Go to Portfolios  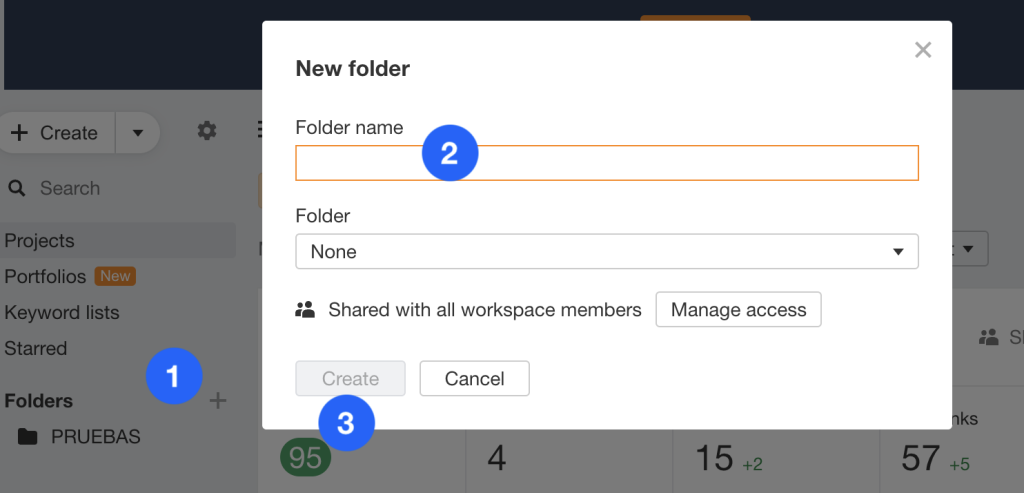click(x=45, y=276)
